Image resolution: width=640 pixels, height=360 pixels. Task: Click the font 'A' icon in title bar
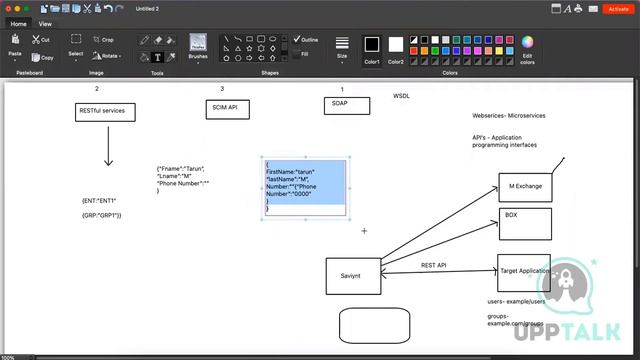pos(567,9)
